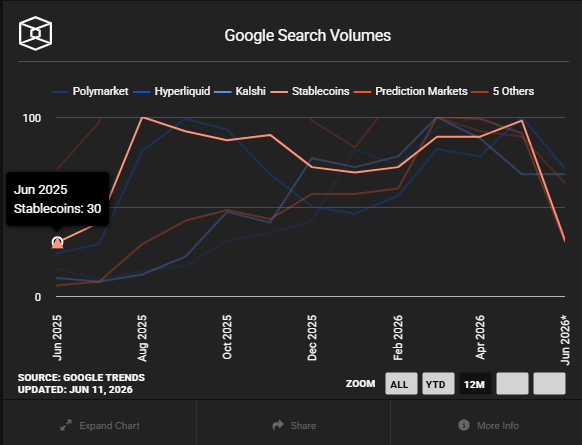Screen dimensions: 582x445
Task: Click the Jun 2025 Stablecoins data point
Action: (57, 243)
